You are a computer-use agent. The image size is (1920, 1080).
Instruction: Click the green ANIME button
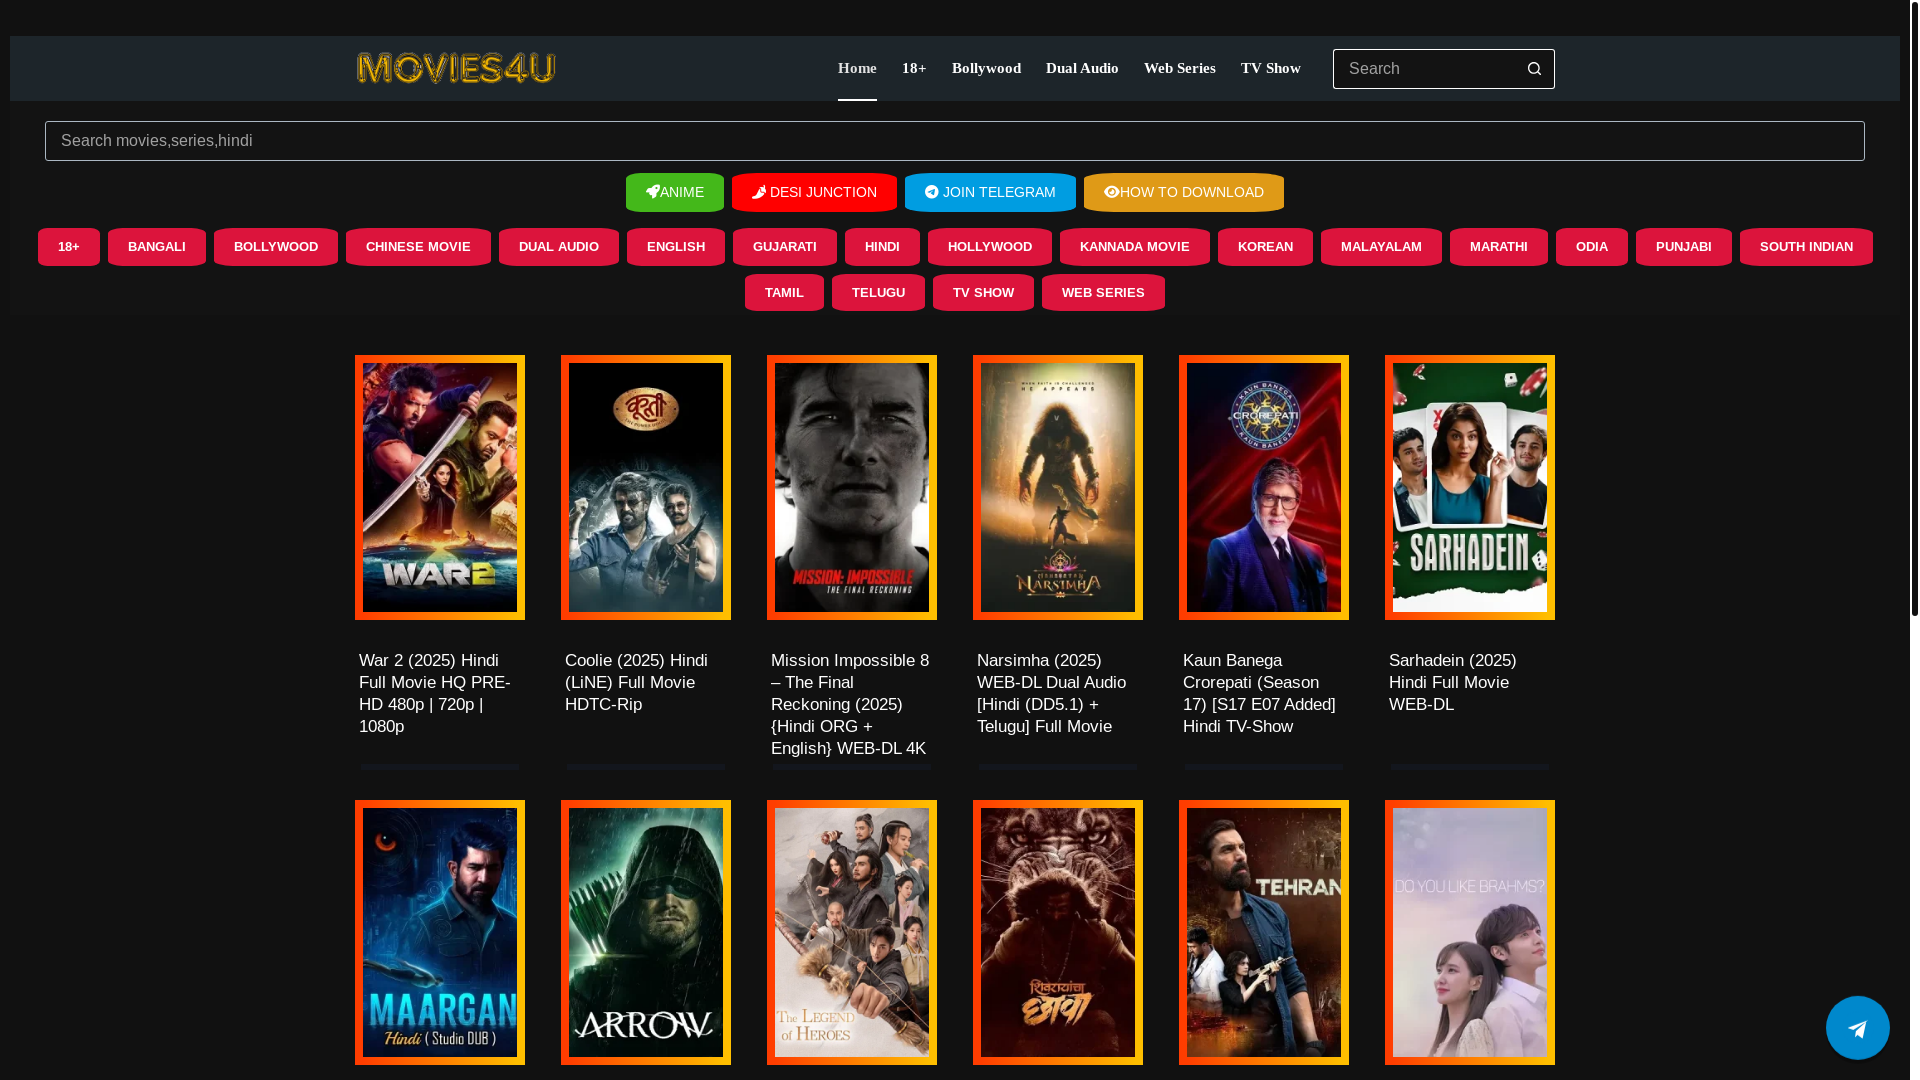click(675, 192)
